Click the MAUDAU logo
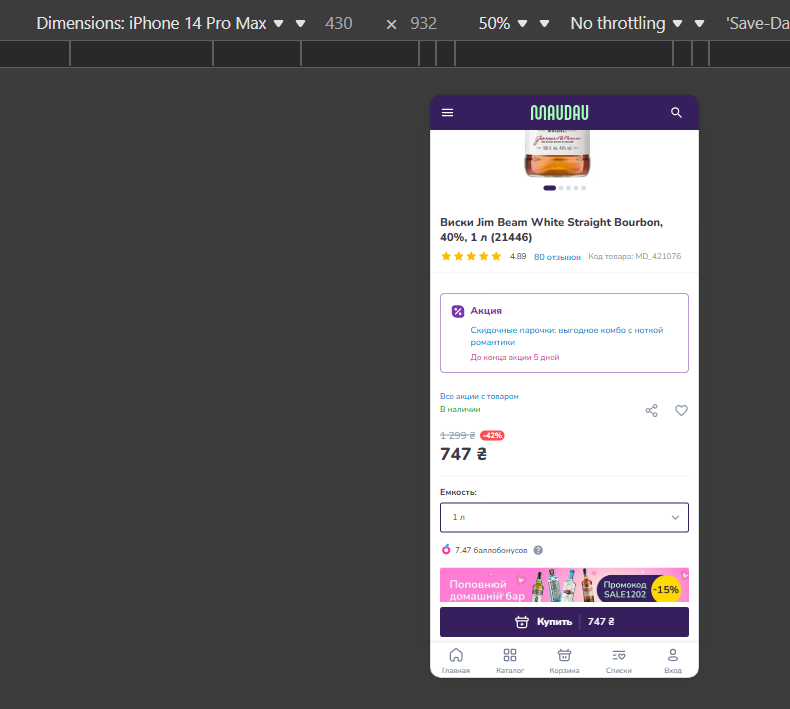The image size is (790, 709). [560, 113]
